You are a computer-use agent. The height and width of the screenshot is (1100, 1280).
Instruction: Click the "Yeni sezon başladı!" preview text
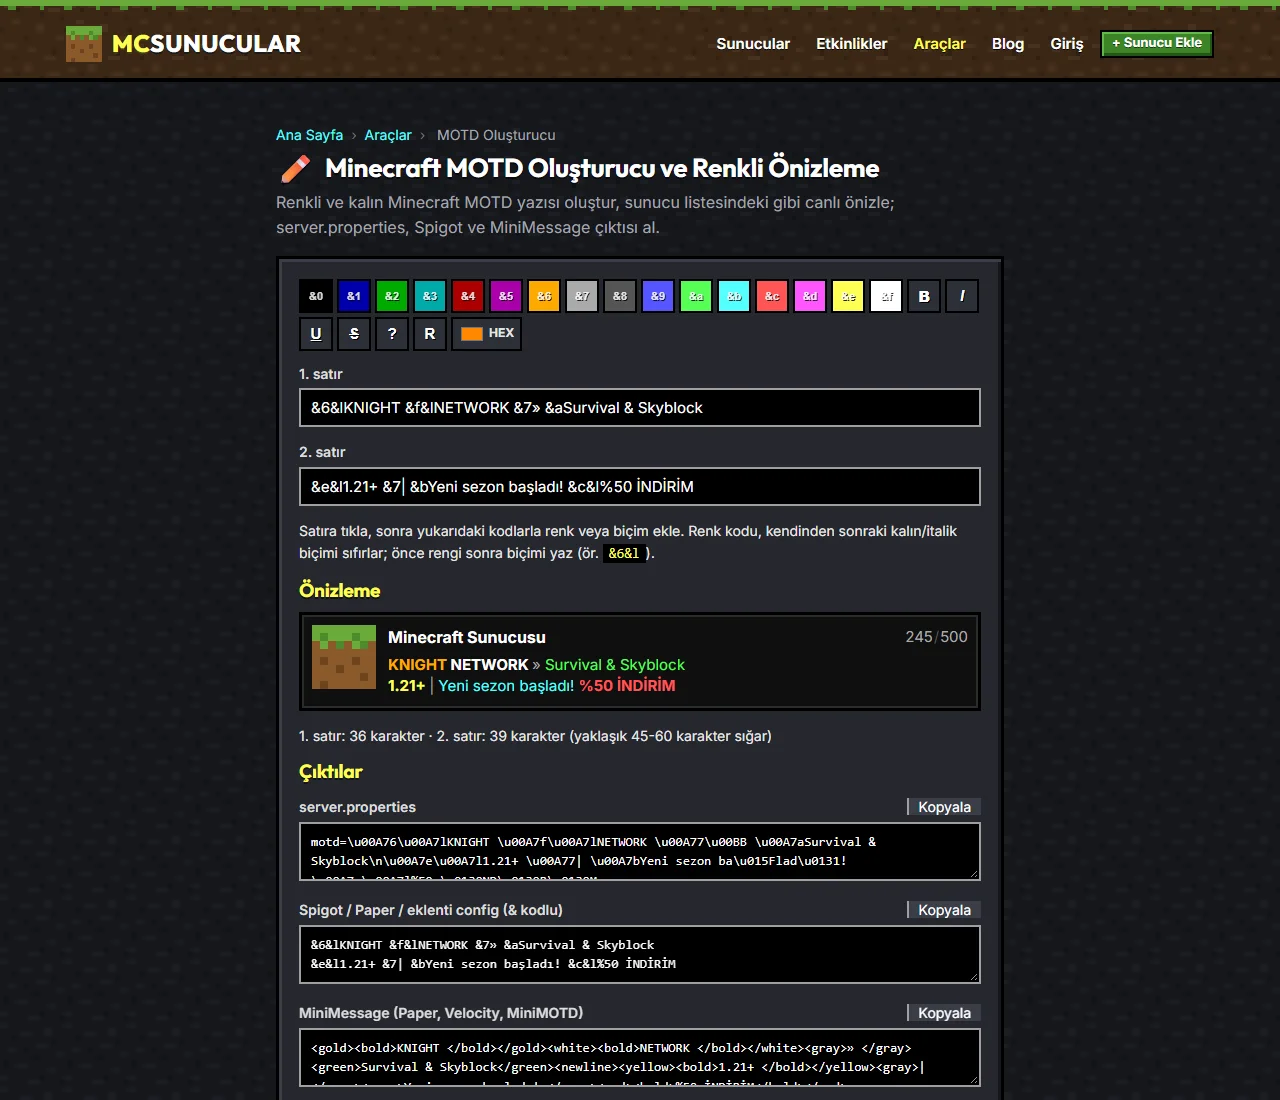(506, 686)
